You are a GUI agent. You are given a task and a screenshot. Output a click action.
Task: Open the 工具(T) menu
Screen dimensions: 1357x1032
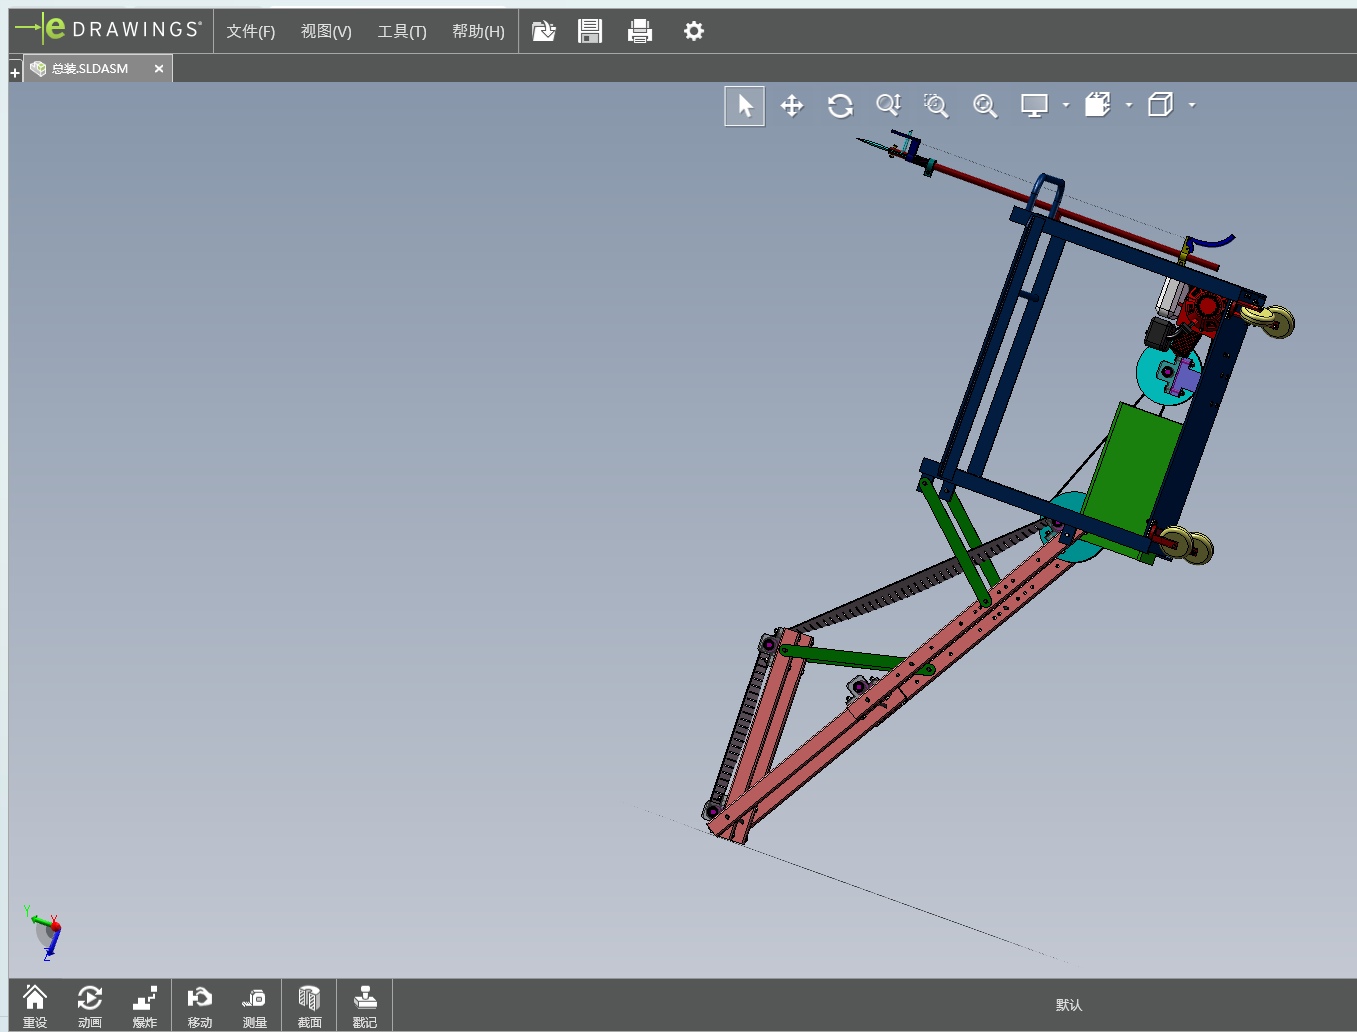pos(402,32)
